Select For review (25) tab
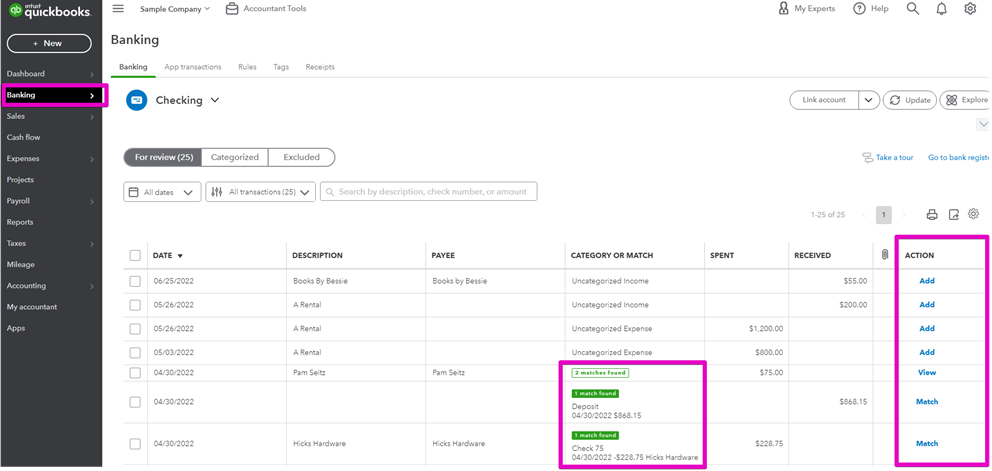992x471 pixels. 163,157
